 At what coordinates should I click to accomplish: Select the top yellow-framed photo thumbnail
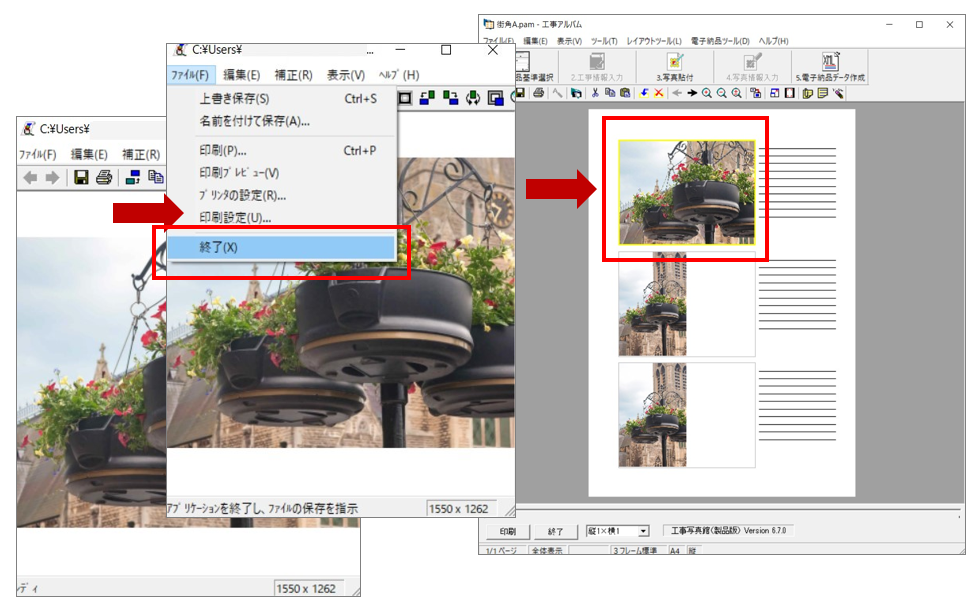685,190
